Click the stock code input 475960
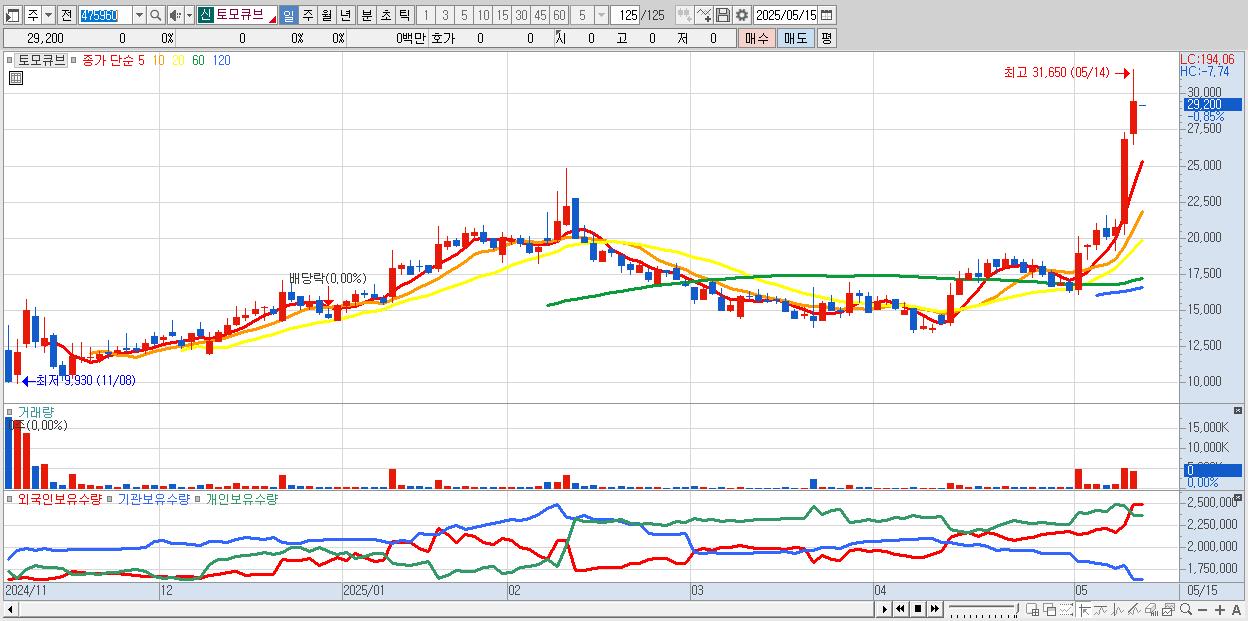The image size is (1248, 621). pyautogui.click(x=106, y=15)
